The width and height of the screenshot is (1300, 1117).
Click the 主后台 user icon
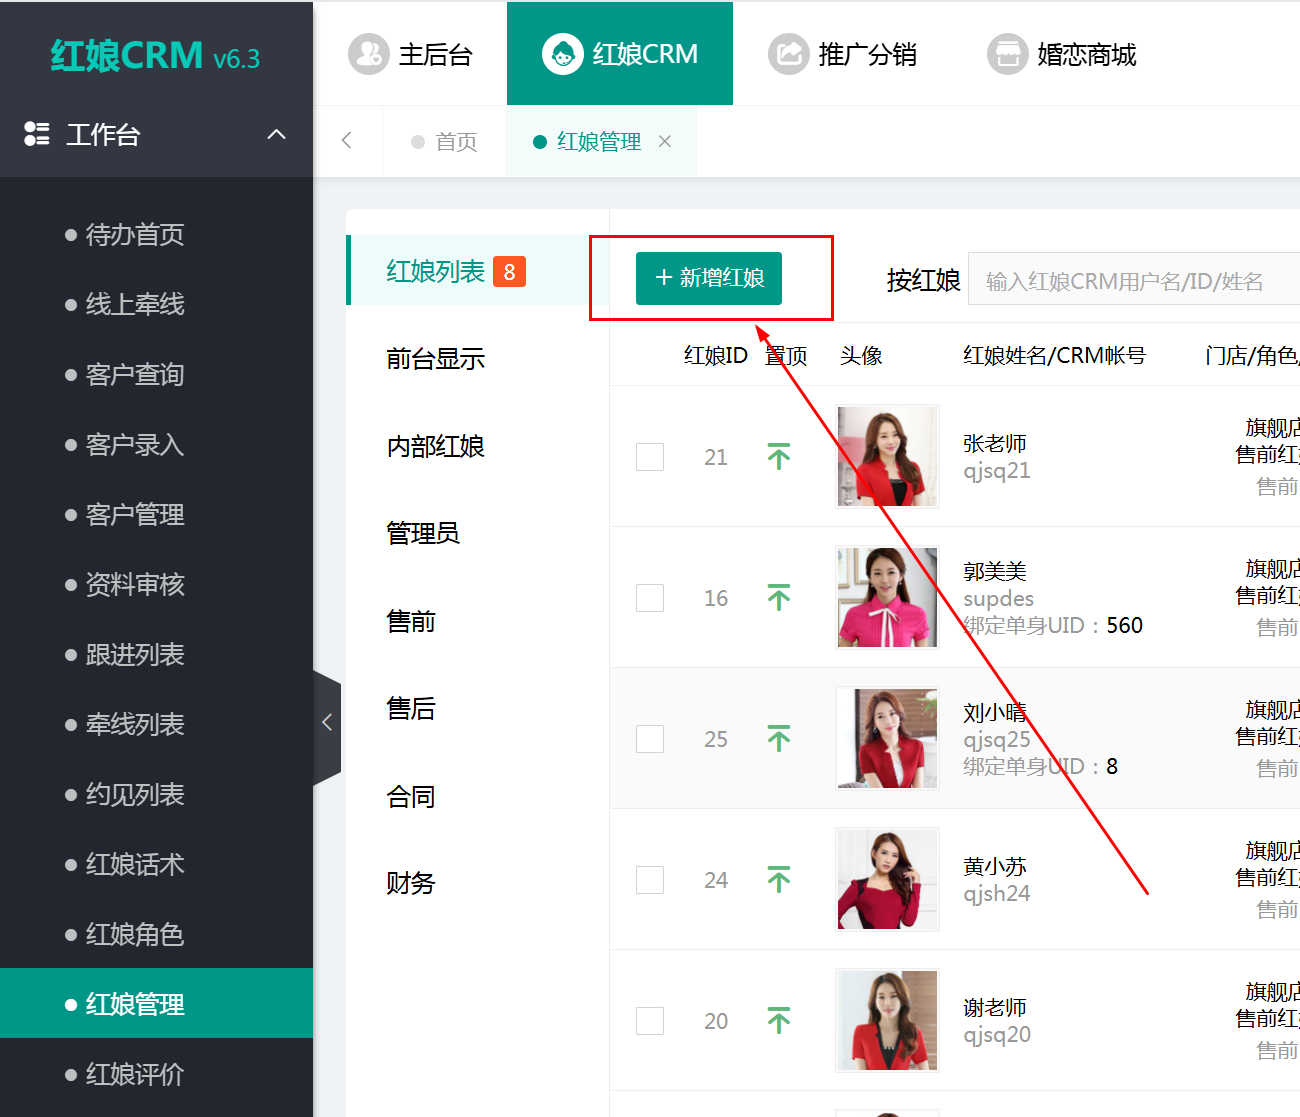tap(368, 54)
